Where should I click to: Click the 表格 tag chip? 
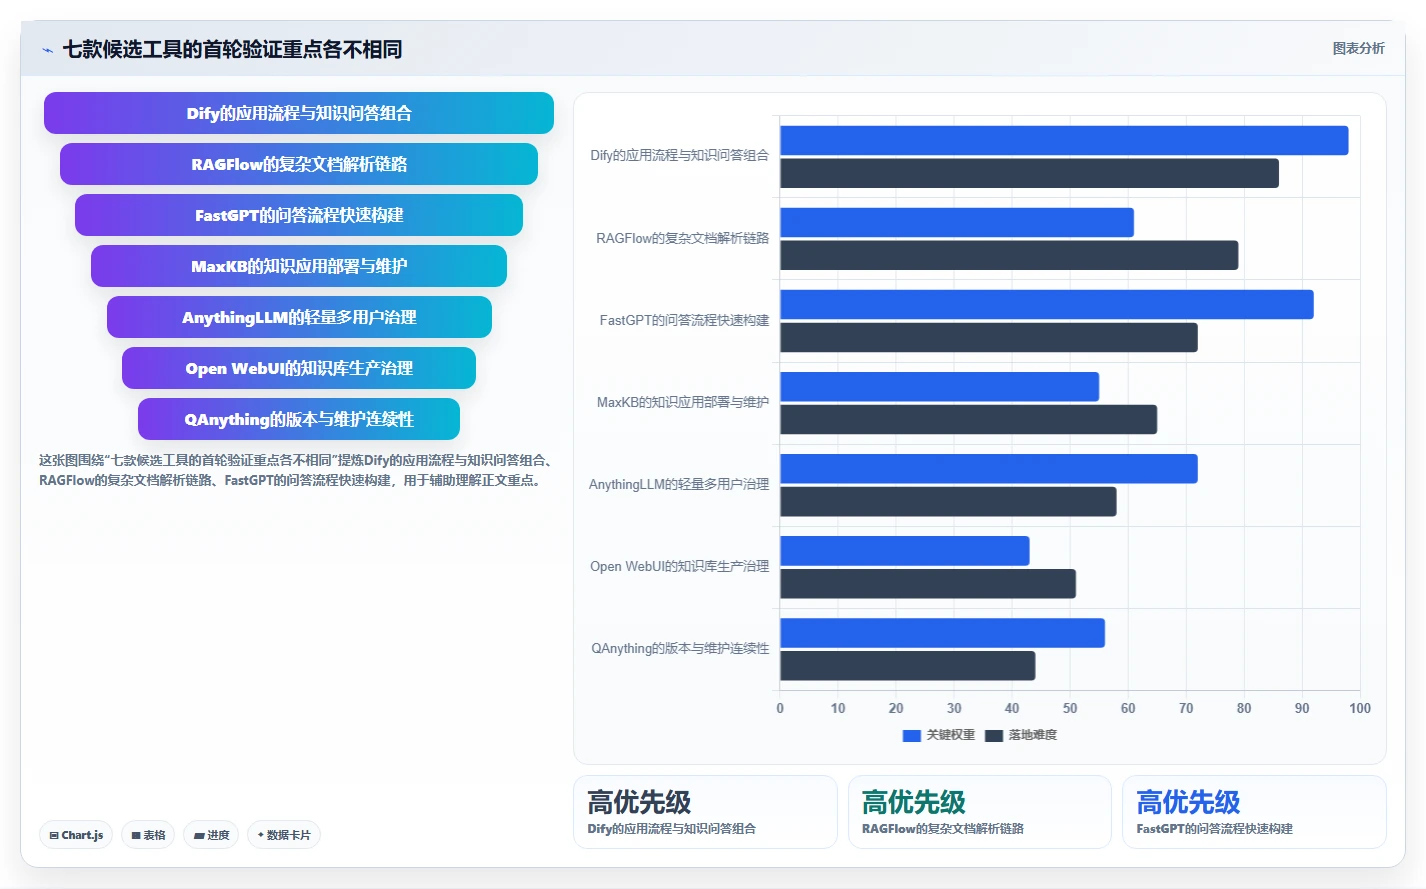(148, 835)
